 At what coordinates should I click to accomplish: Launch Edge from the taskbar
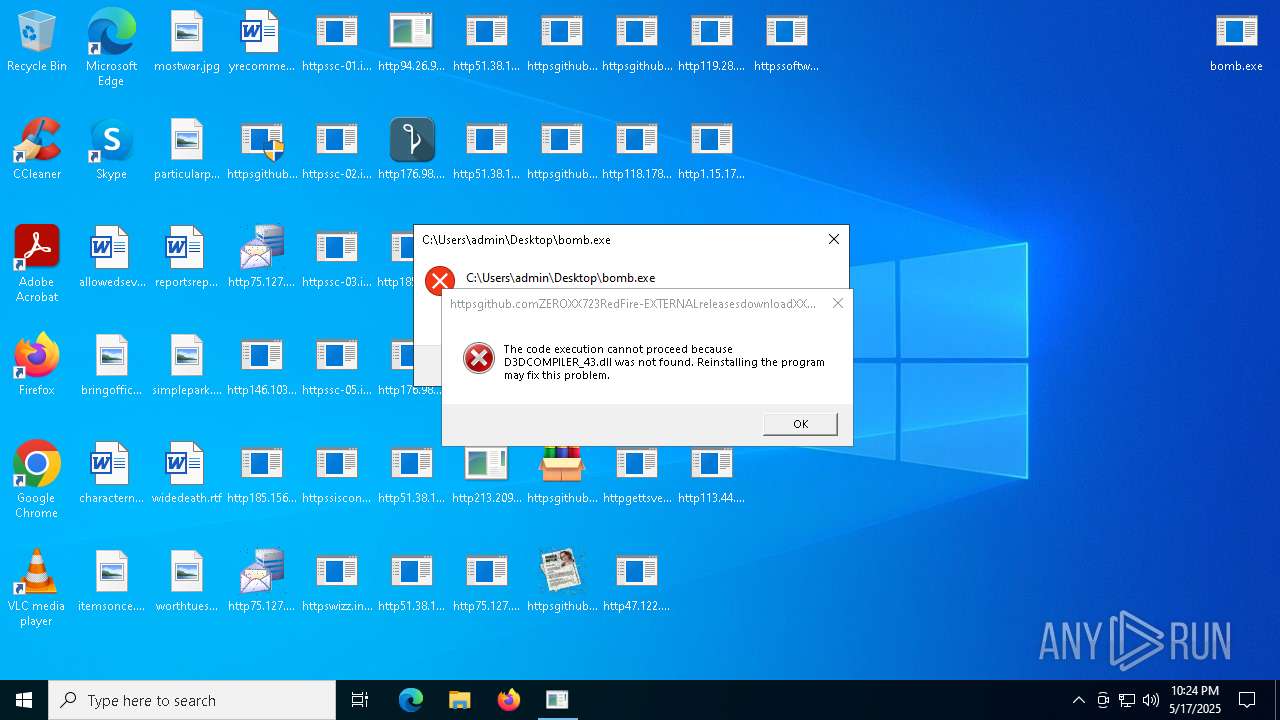pos(411,700)
